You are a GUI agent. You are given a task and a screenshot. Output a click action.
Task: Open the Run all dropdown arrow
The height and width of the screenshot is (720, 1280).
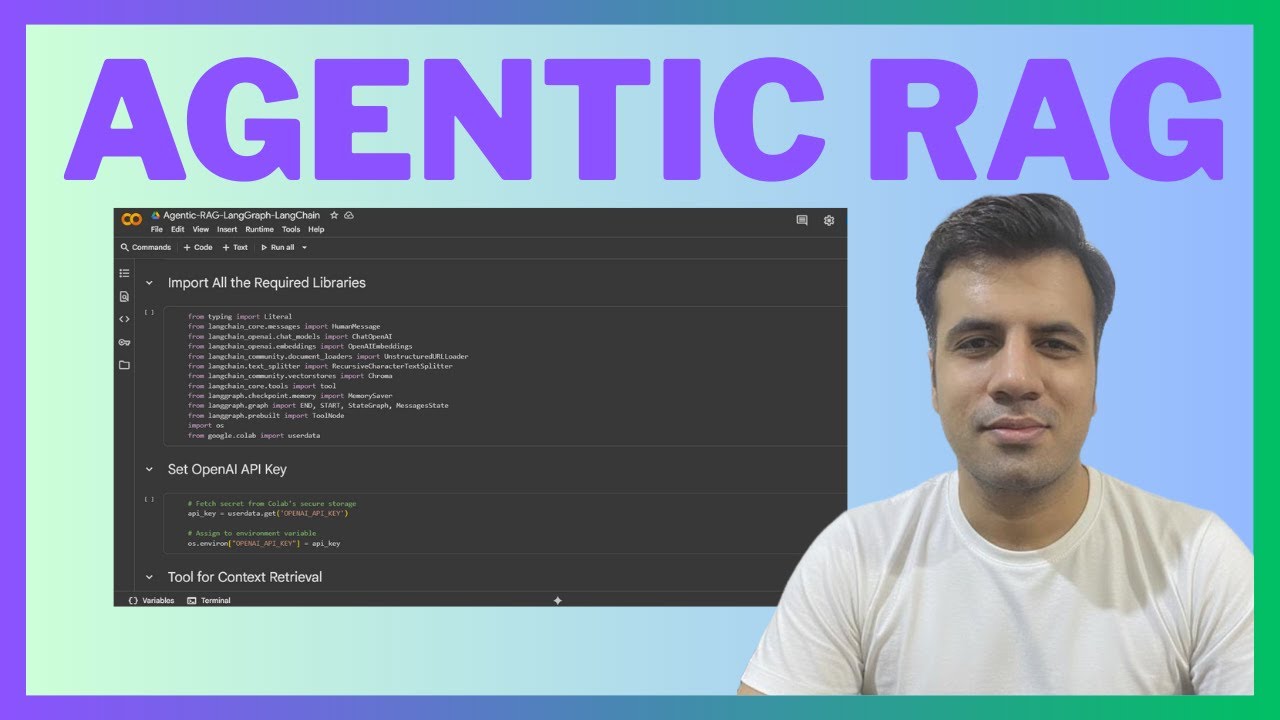[305, 248]
